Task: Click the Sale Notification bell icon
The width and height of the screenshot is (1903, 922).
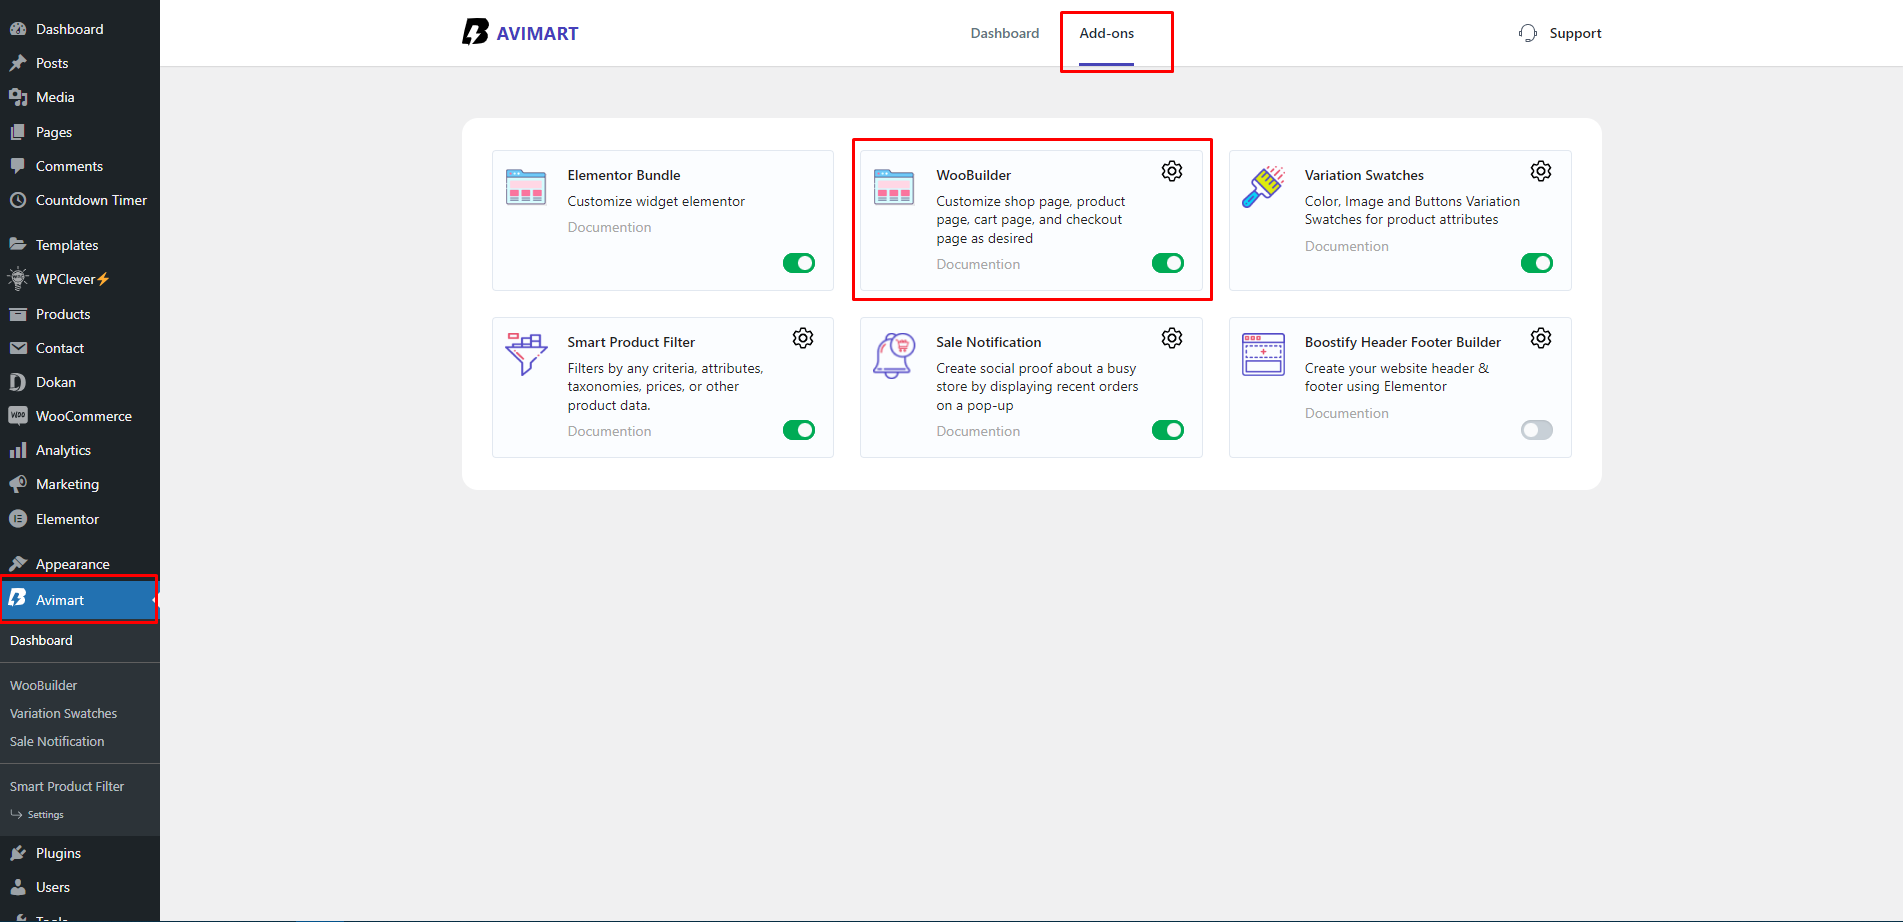Action: [894, 355]
